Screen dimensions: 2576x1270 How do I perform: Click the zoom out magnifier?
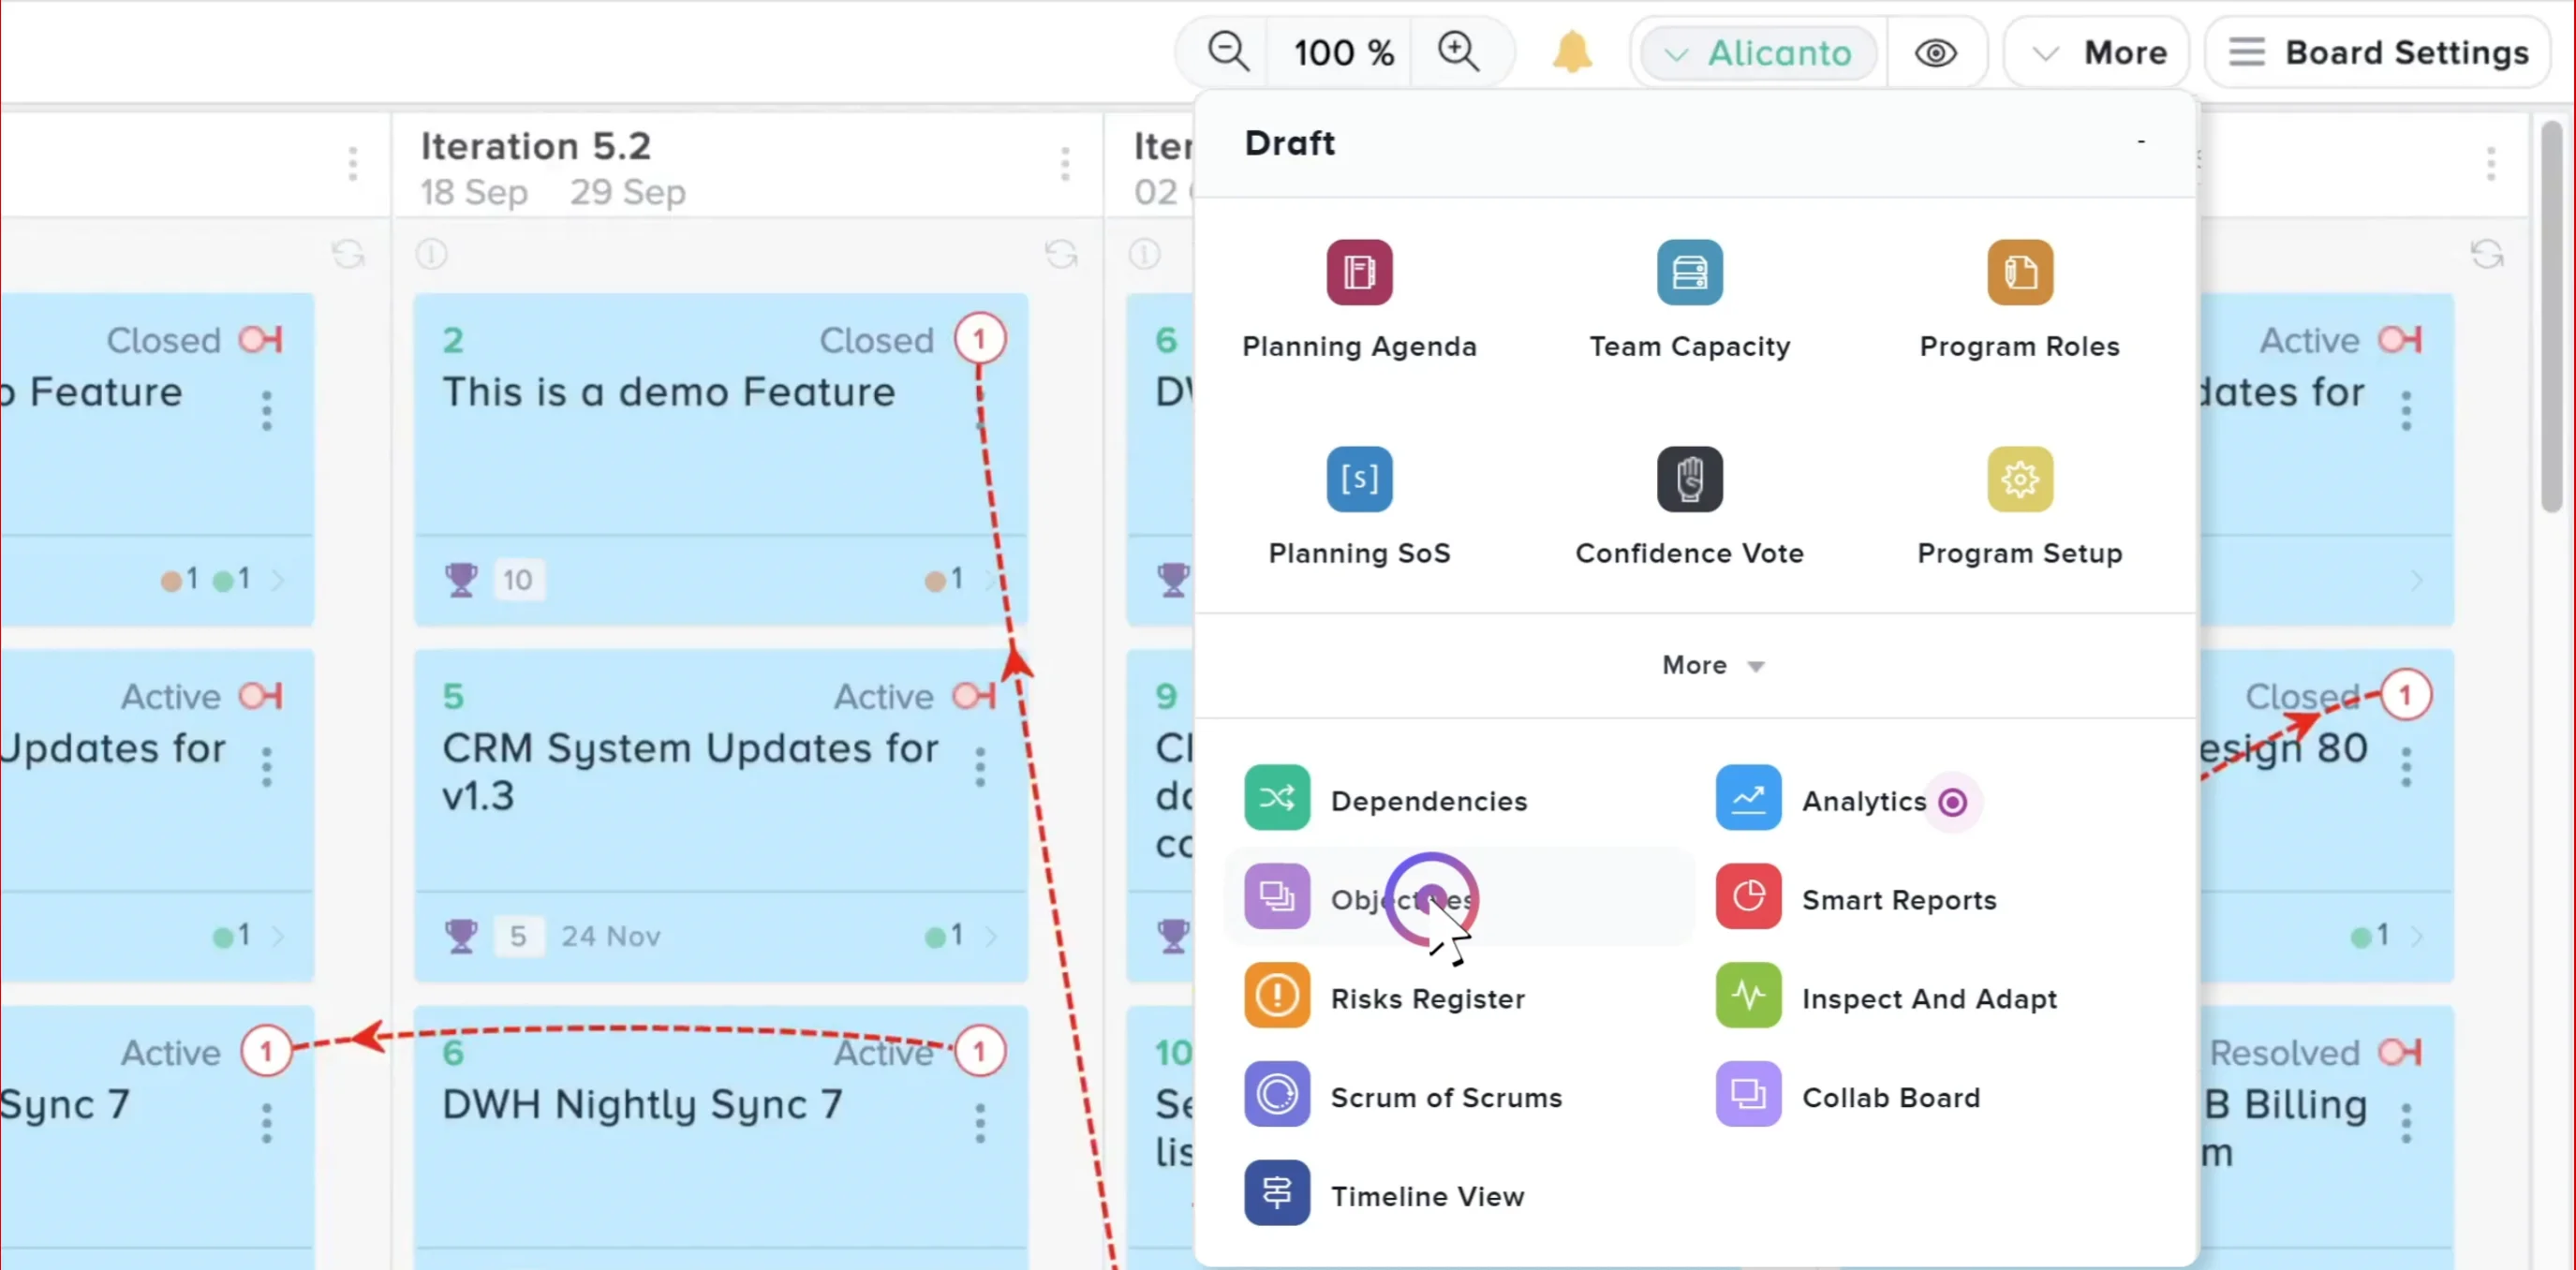click(x=1227, y=52)
